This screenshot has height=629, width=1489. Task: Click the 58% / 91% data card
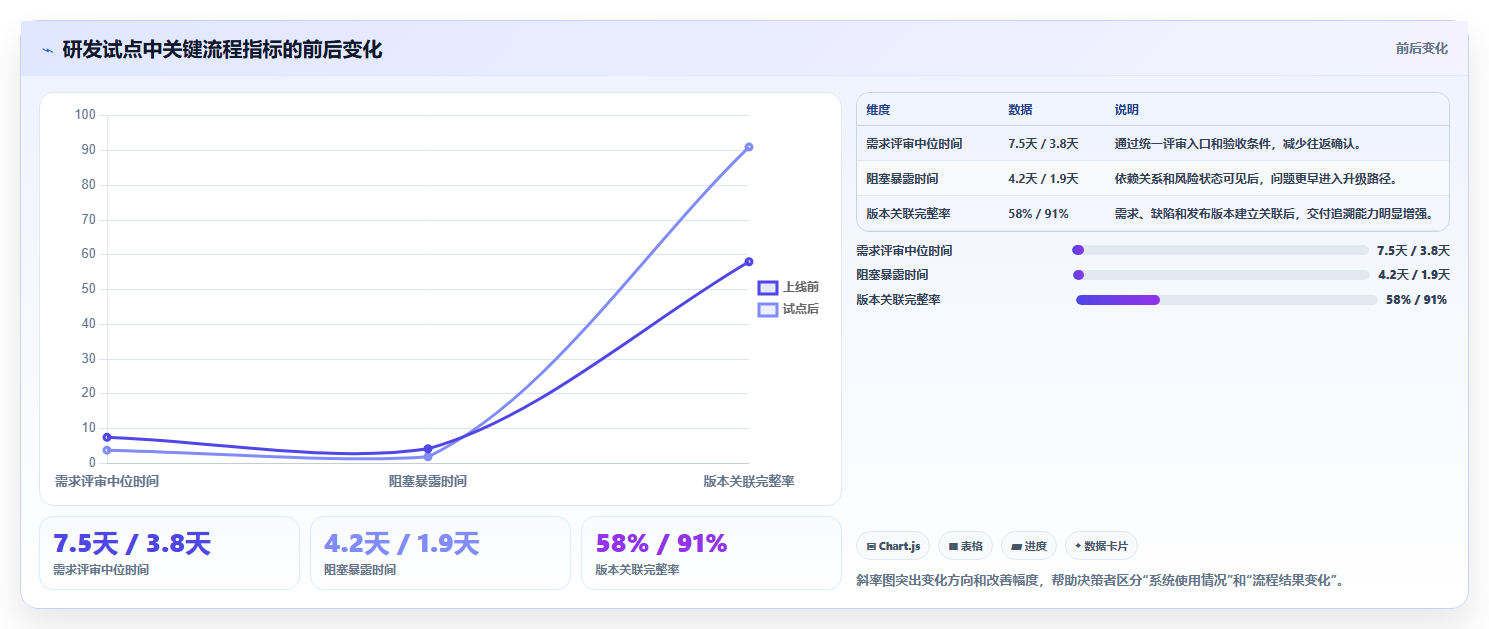pyautogui.click(x=711, y=553)
